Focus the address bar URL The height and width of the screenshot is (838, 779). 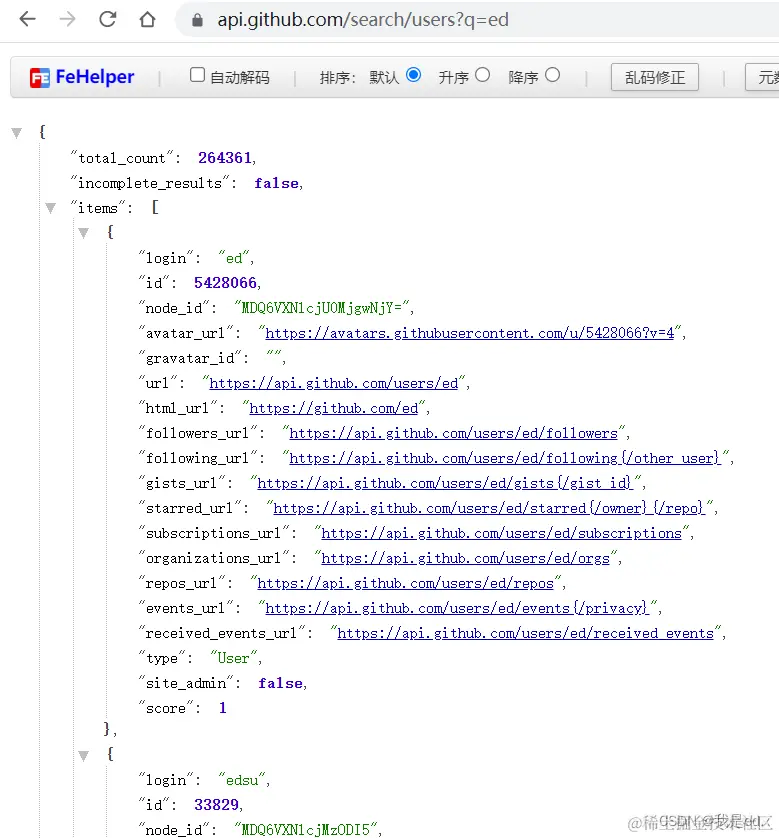pos(363,20)
